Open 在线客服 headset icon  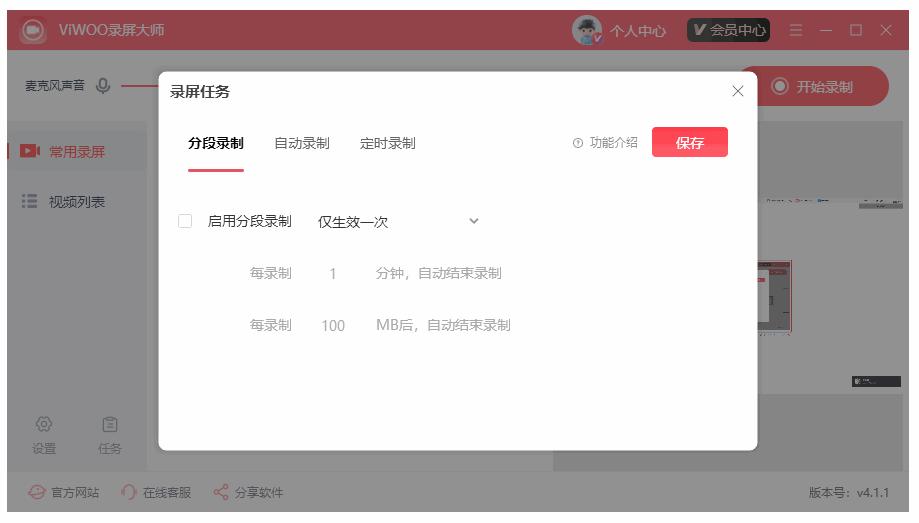pos(128,492)
